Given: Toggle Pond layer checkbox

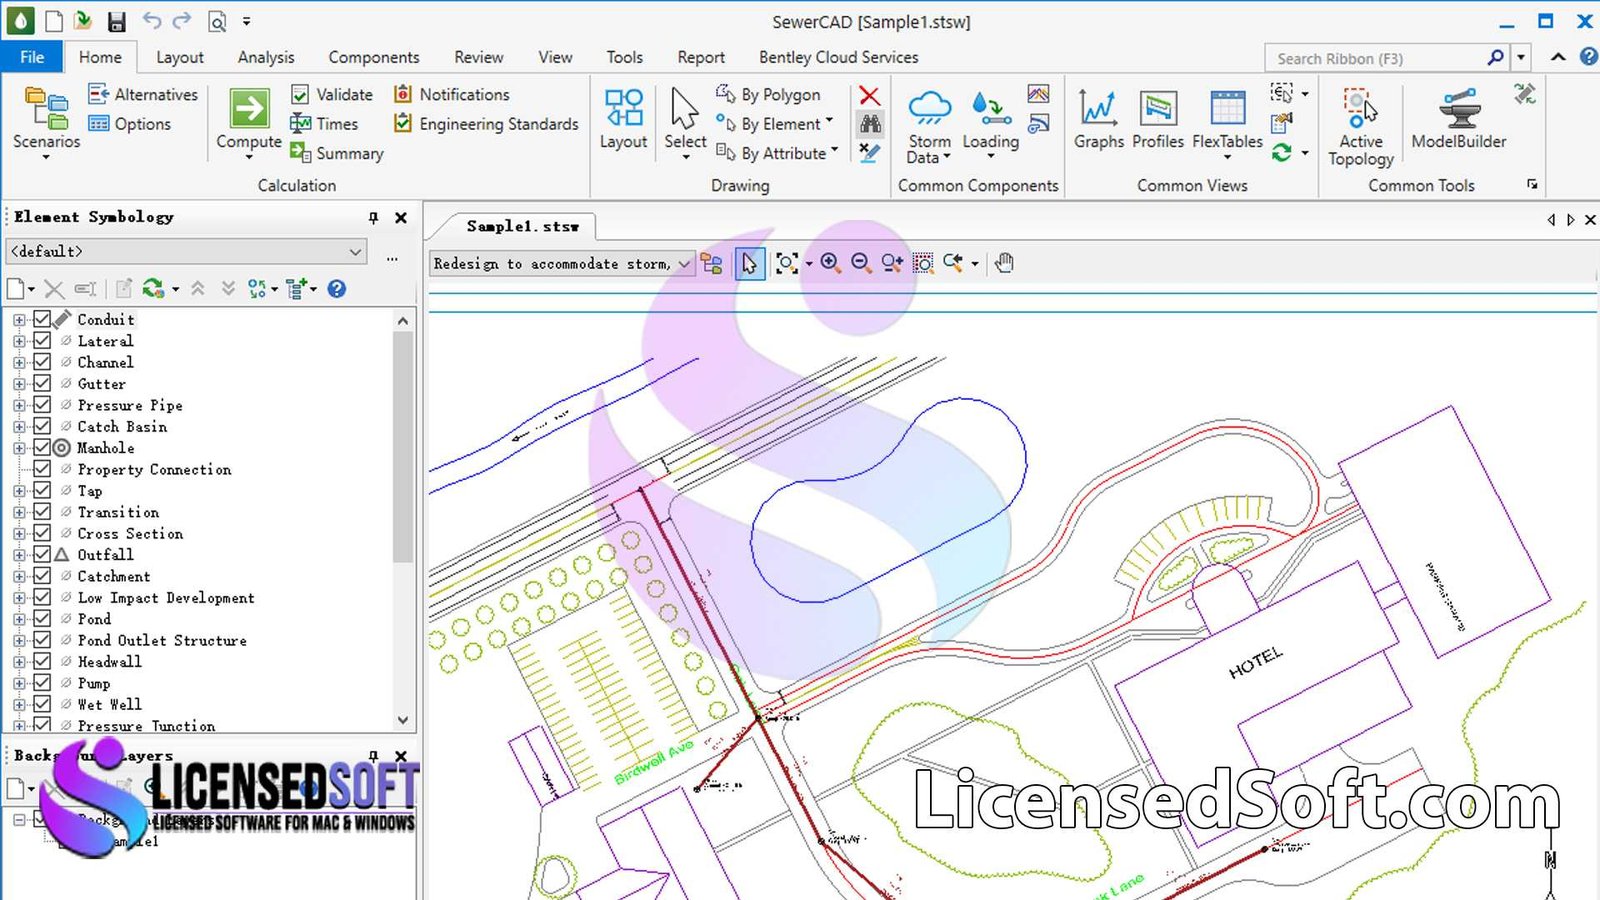Looking at the screenshot, I should pos(42,618).
